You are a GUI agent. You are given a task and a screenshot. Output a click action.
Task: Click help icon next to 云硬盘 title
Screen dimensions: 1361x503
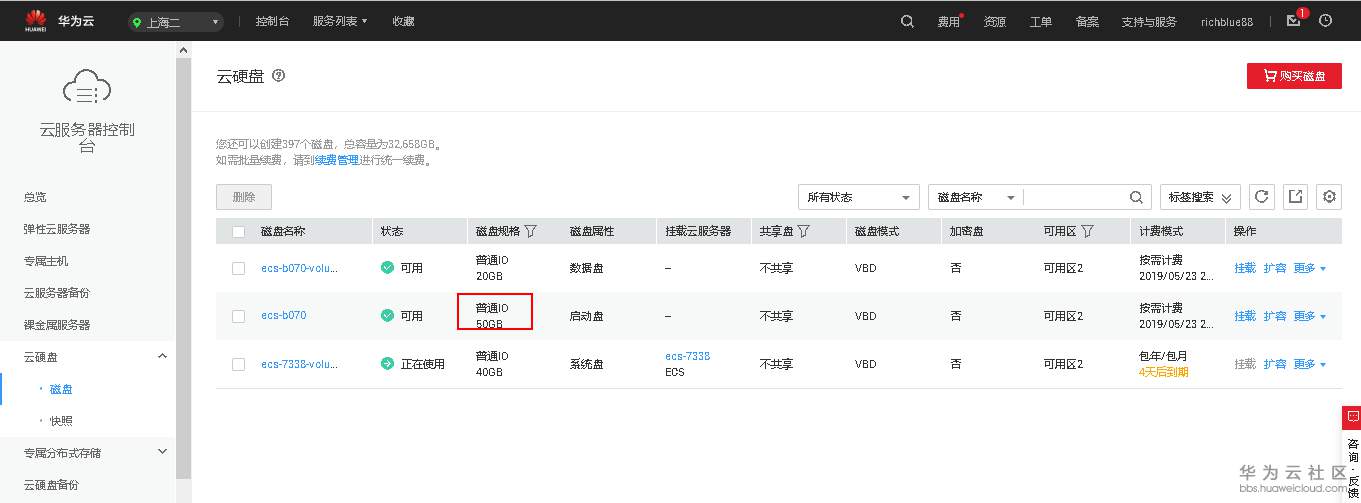point(279,75)
